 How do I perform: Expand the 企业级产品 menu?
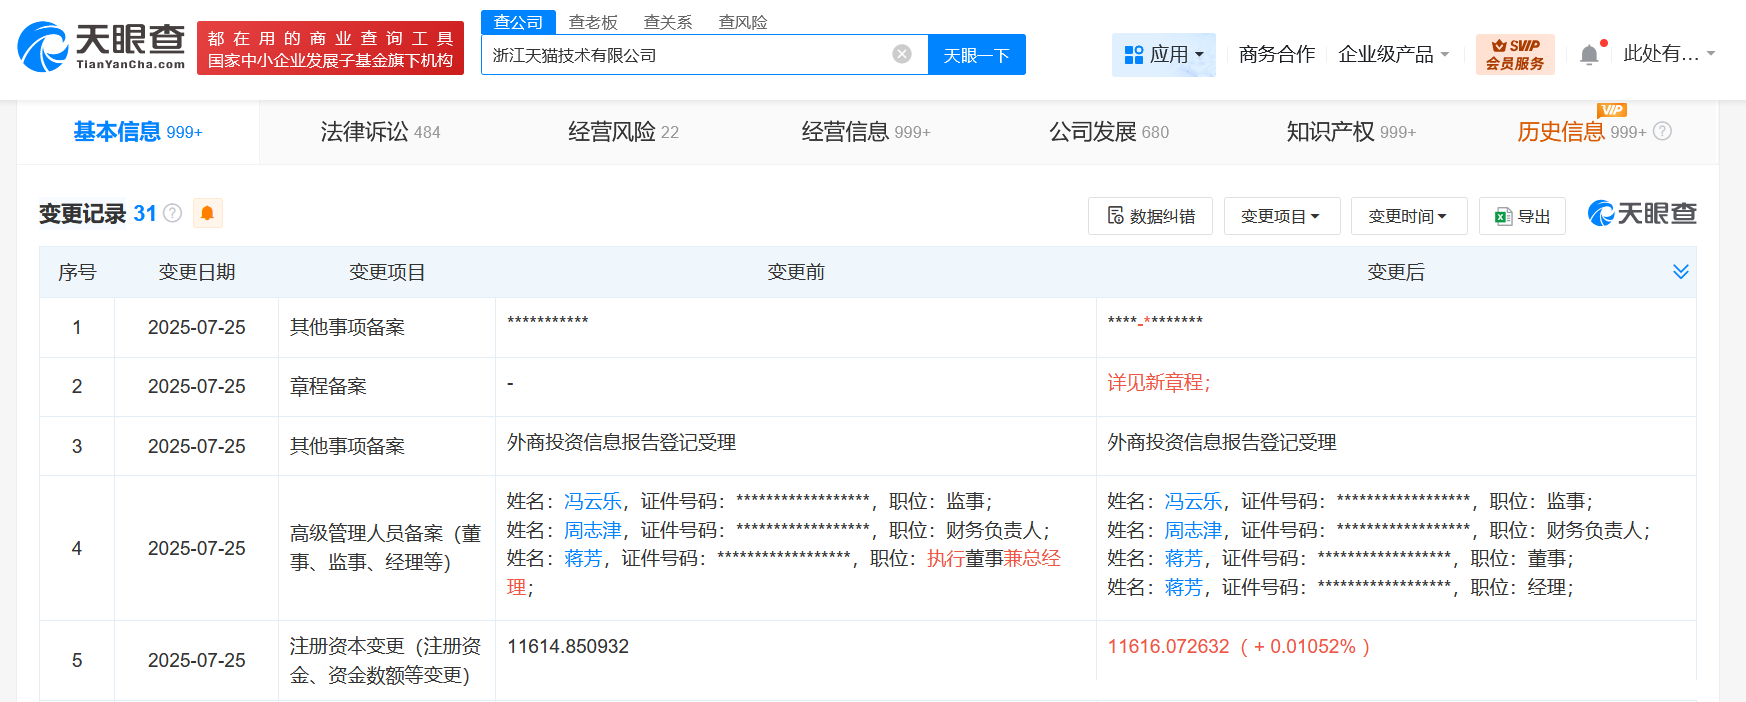(x=1393, y=55)
